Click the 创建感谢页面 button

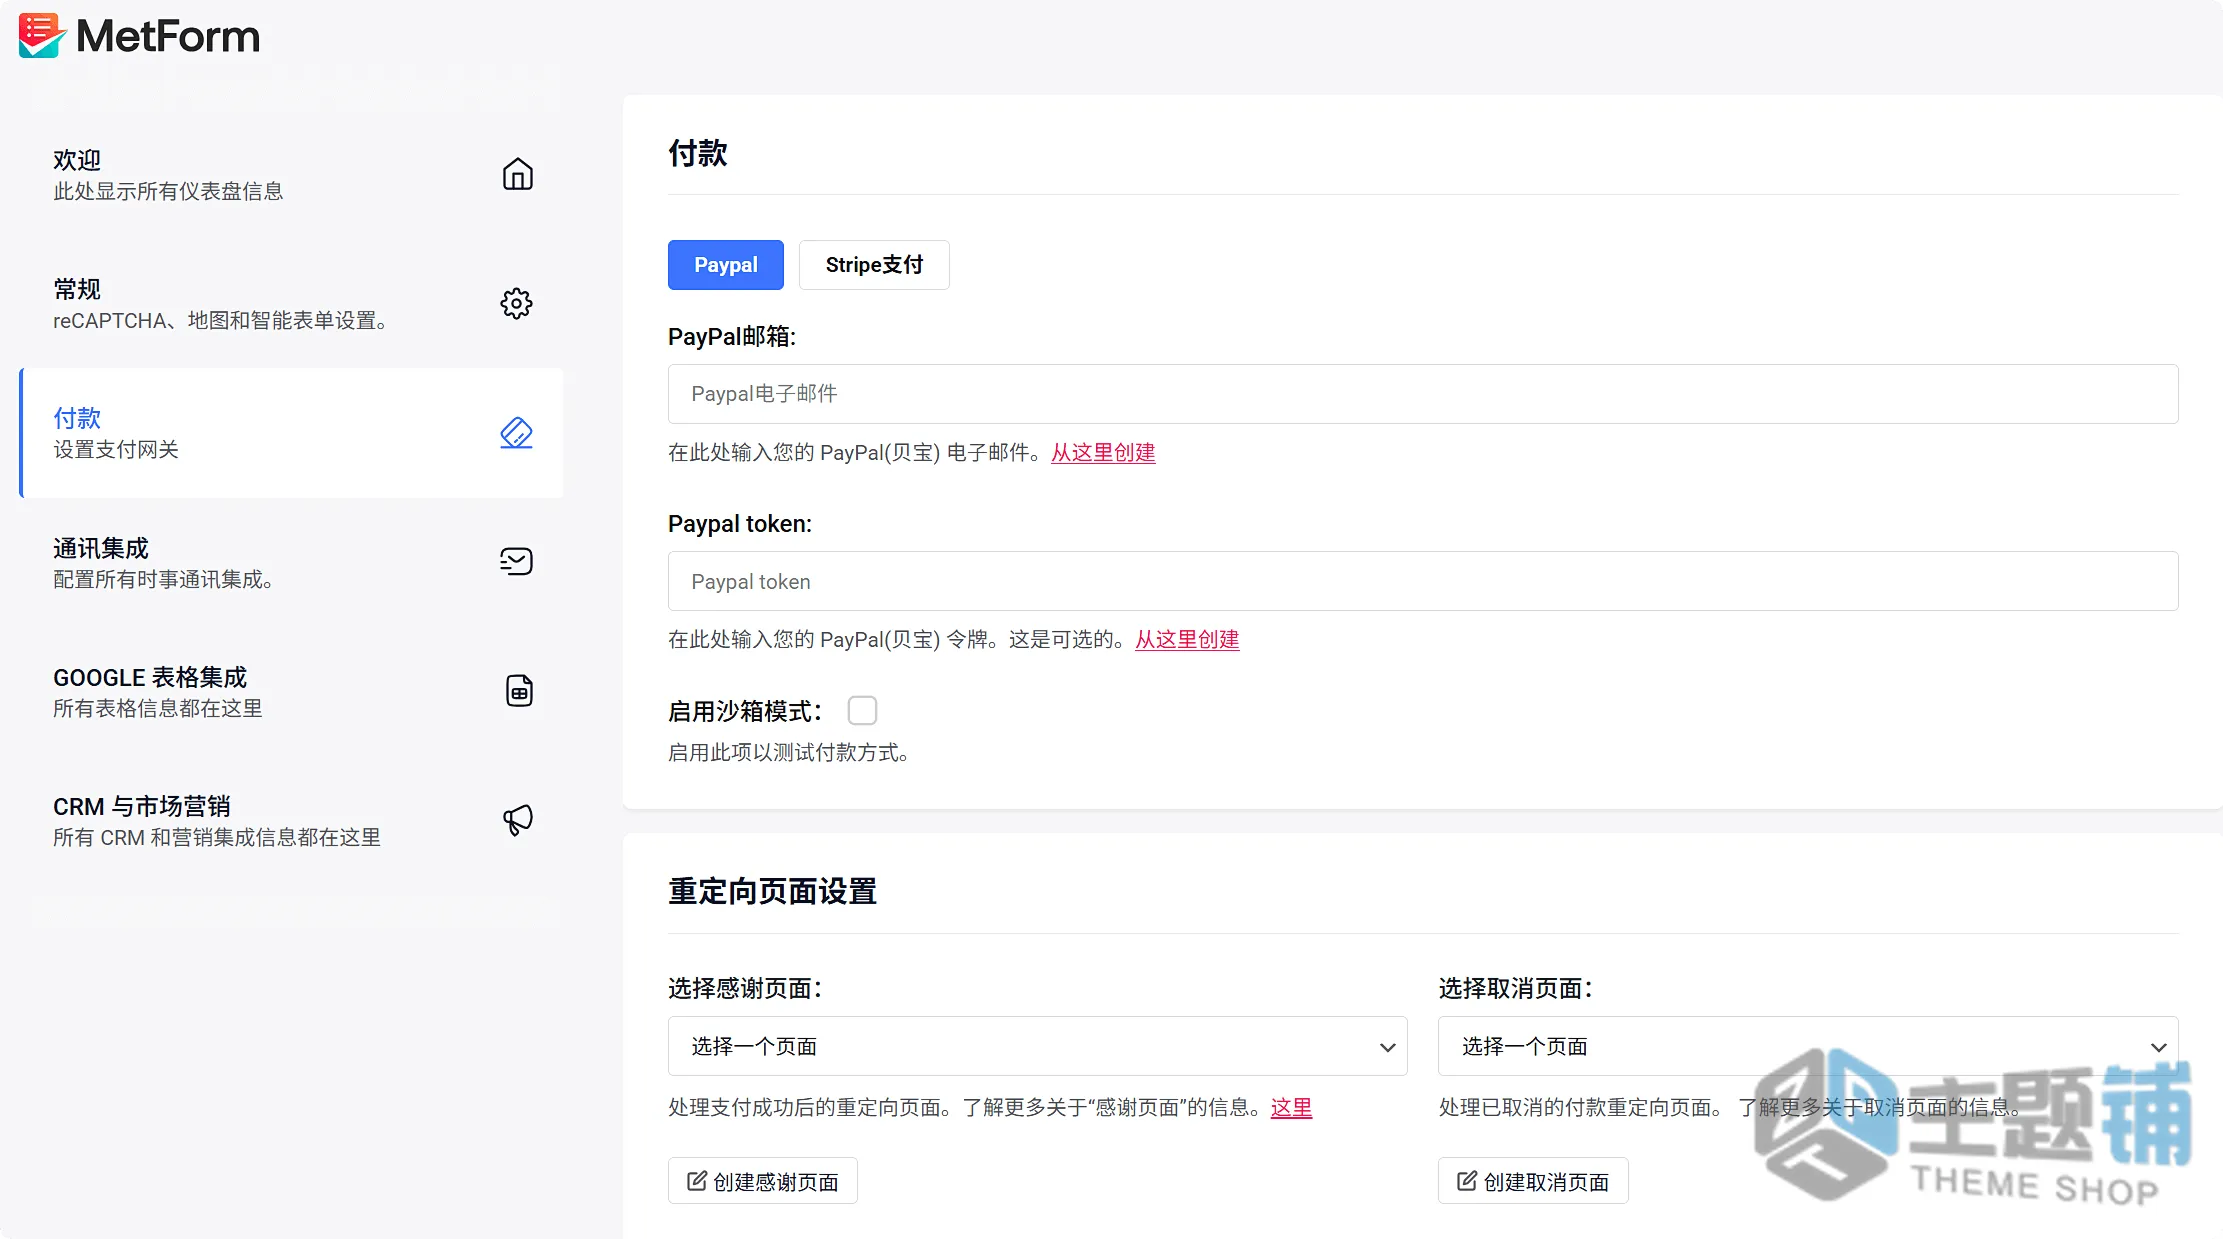coord(763,1181)
